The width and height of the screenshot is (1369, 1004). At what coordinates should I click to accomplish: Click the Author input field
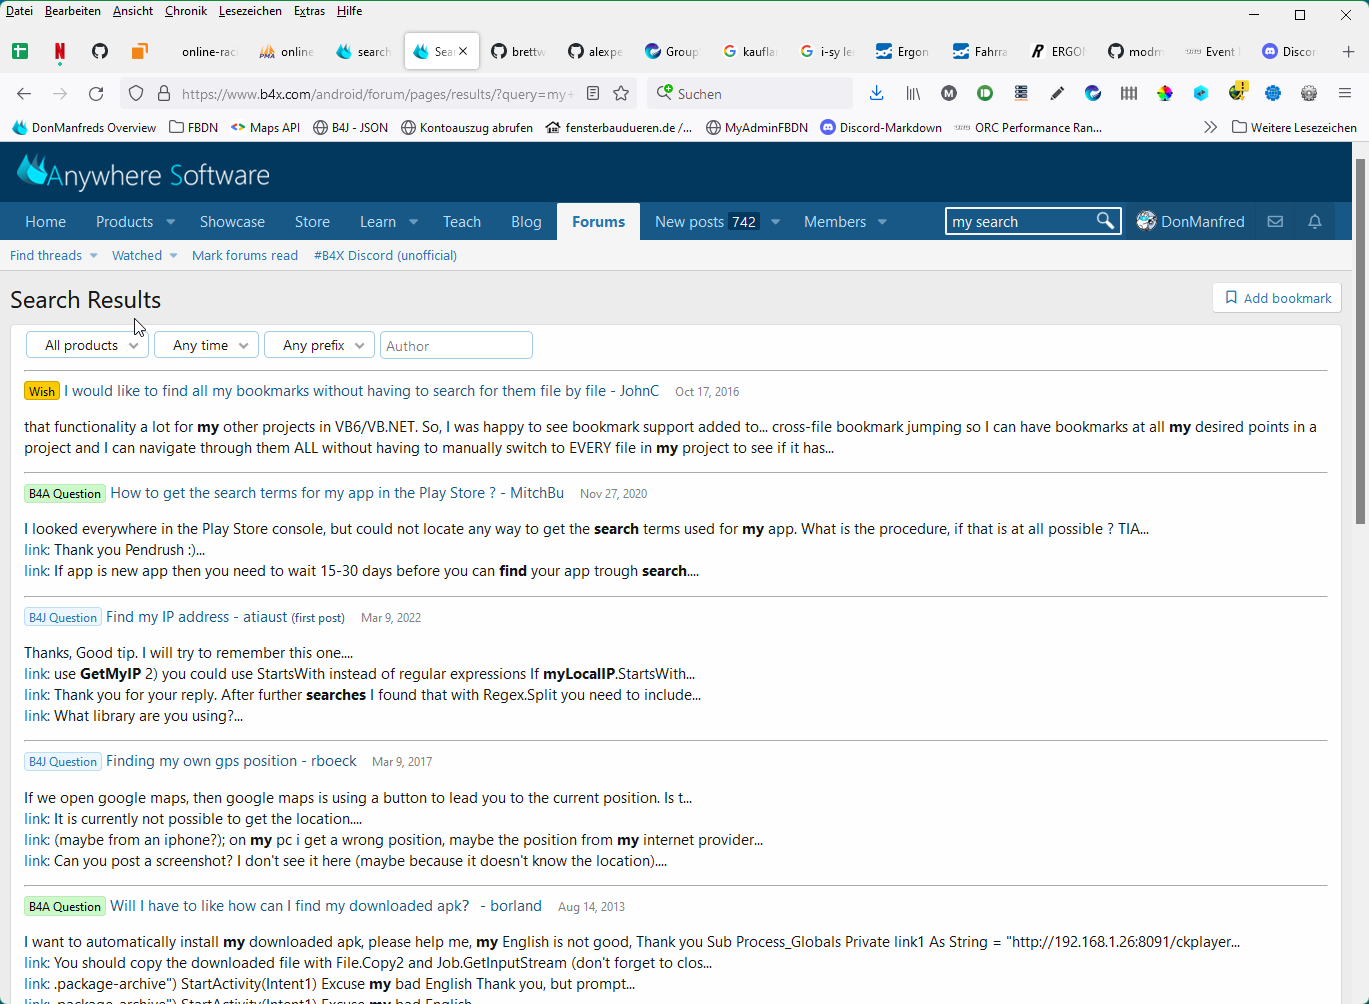[456, 344]
